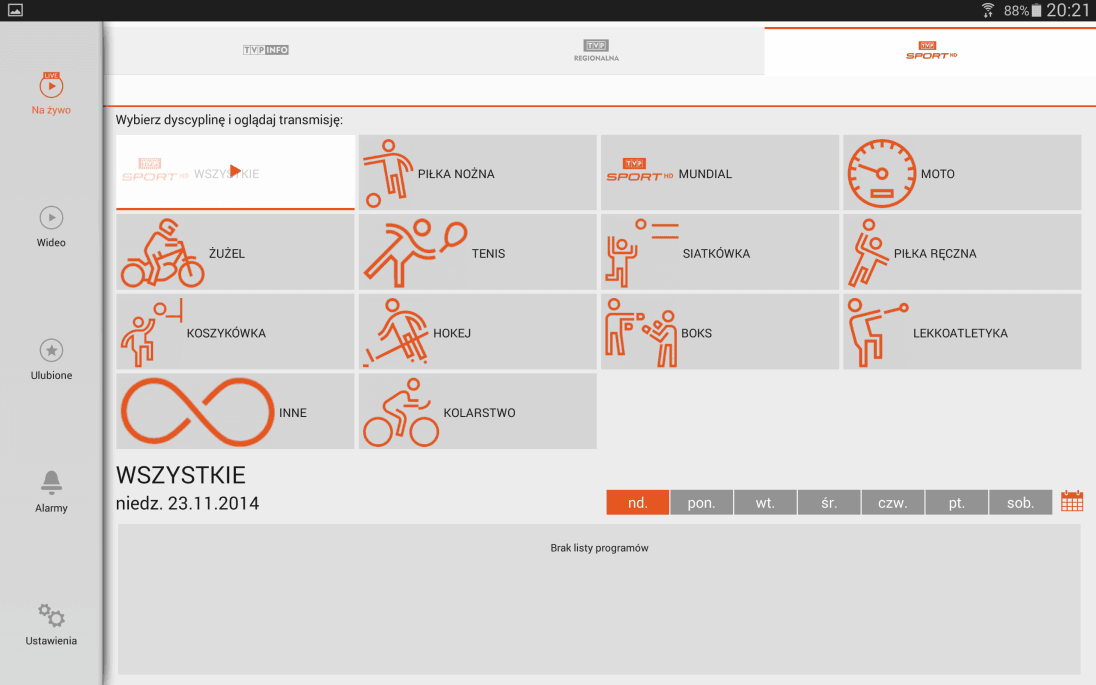The image size is (1096, 685).
Task: Select the pon. day button
Action: 701,503
